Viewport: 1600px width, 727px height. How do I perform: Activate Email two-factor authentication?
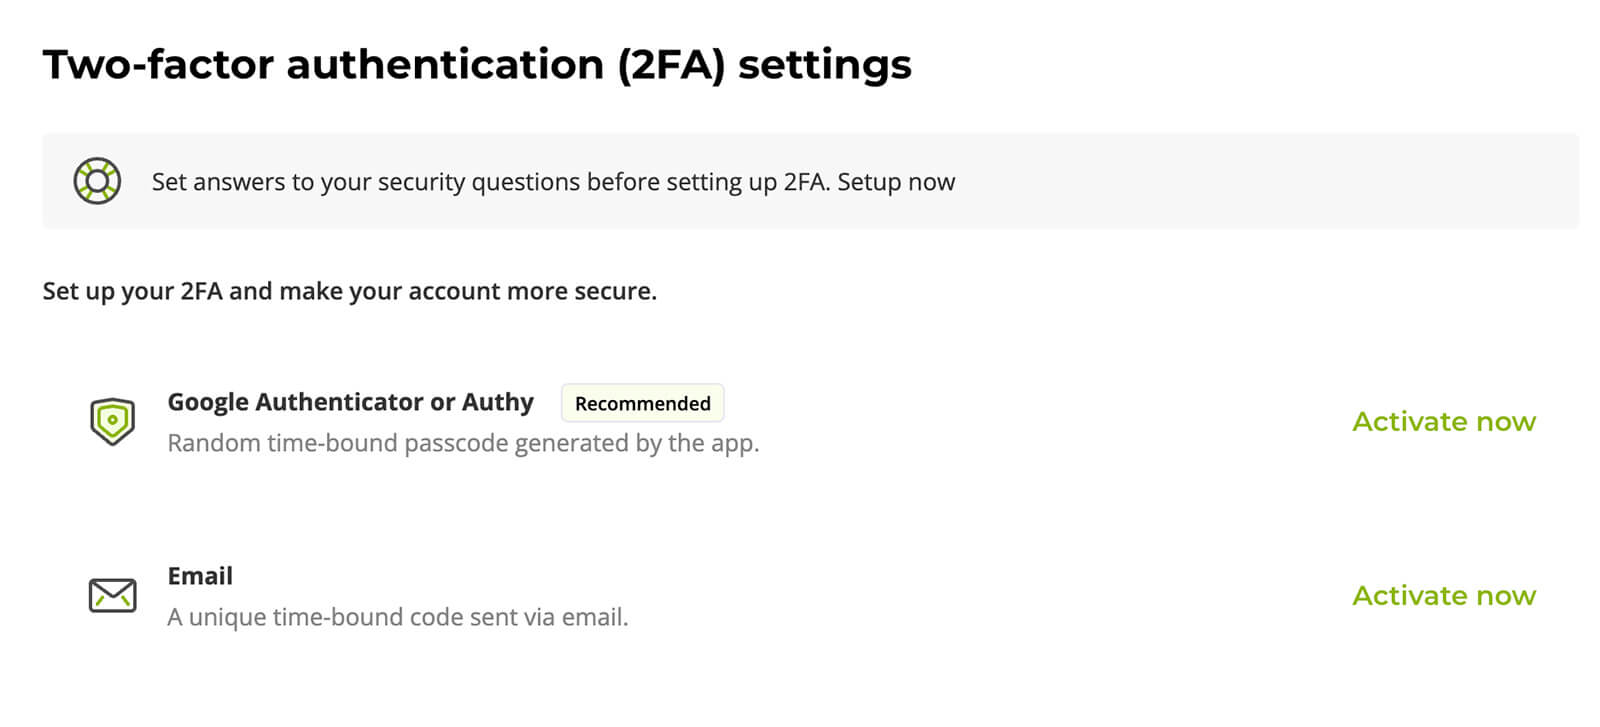coord(1443,595)
